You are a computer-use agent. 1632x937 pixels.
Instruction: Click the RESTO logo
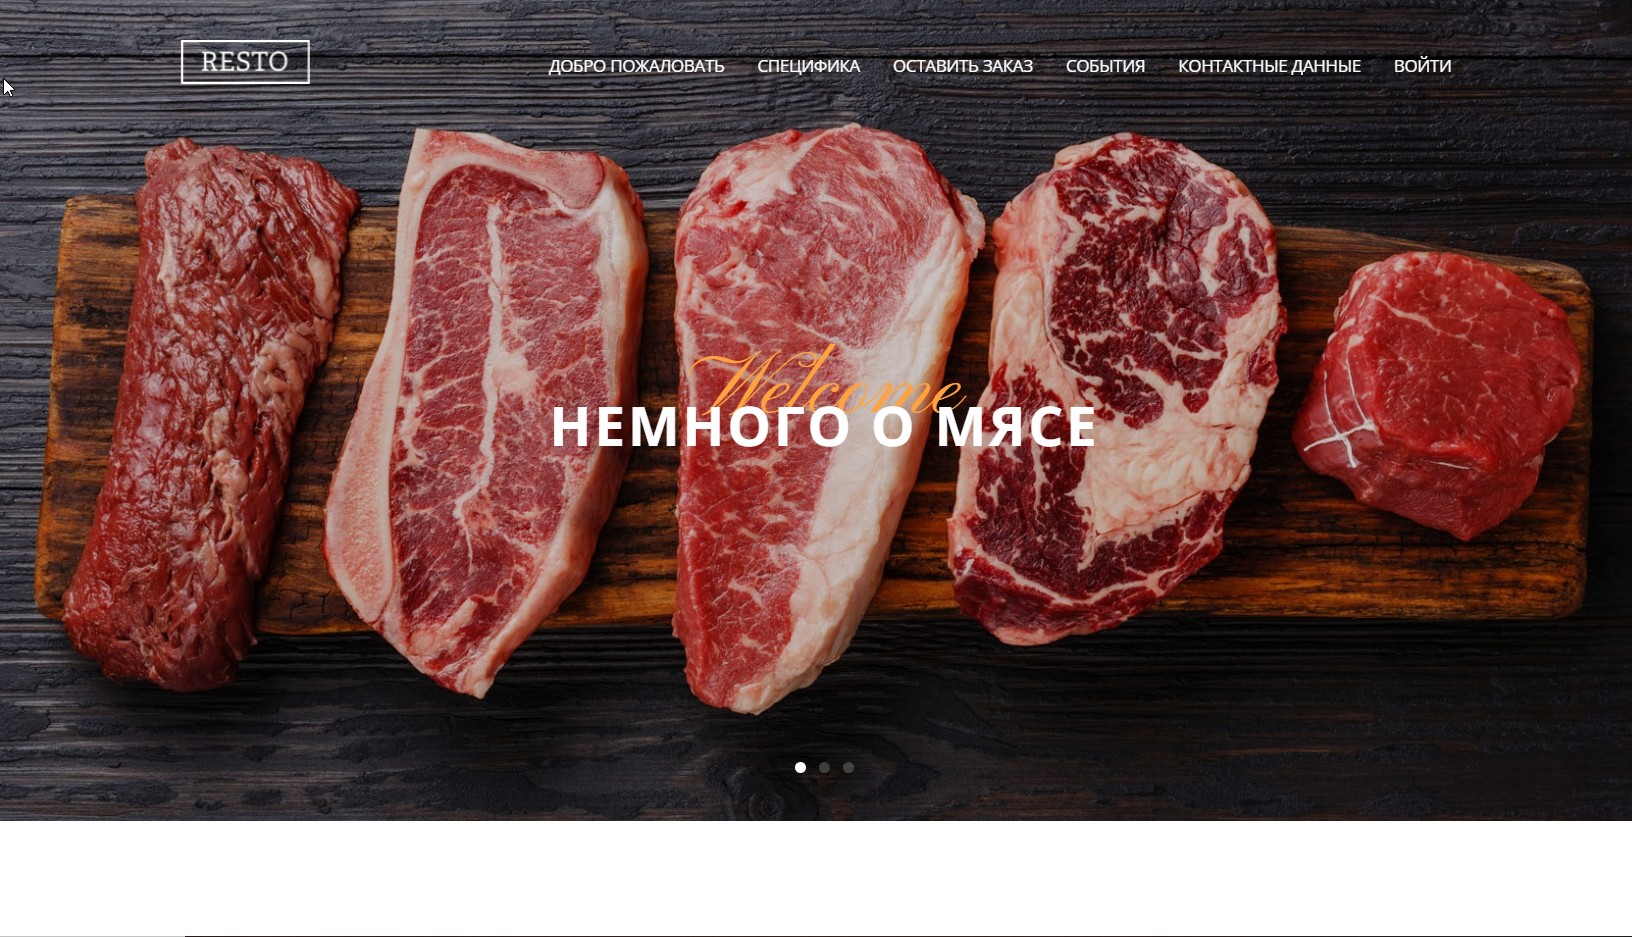(x=245, y=62)
